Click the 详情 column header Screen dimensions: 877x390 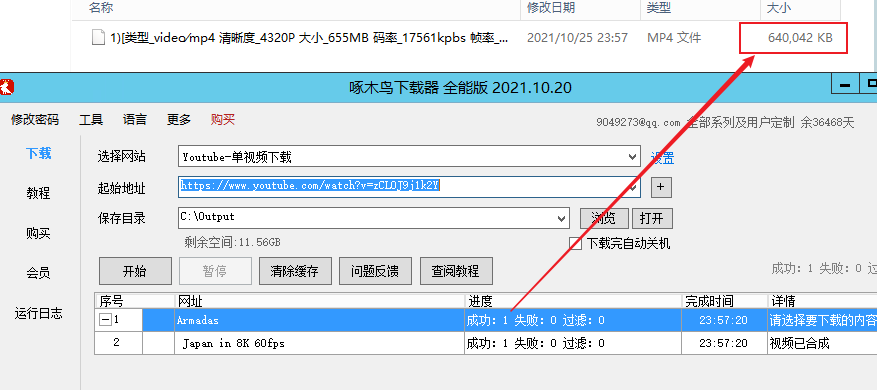point(783,302)
